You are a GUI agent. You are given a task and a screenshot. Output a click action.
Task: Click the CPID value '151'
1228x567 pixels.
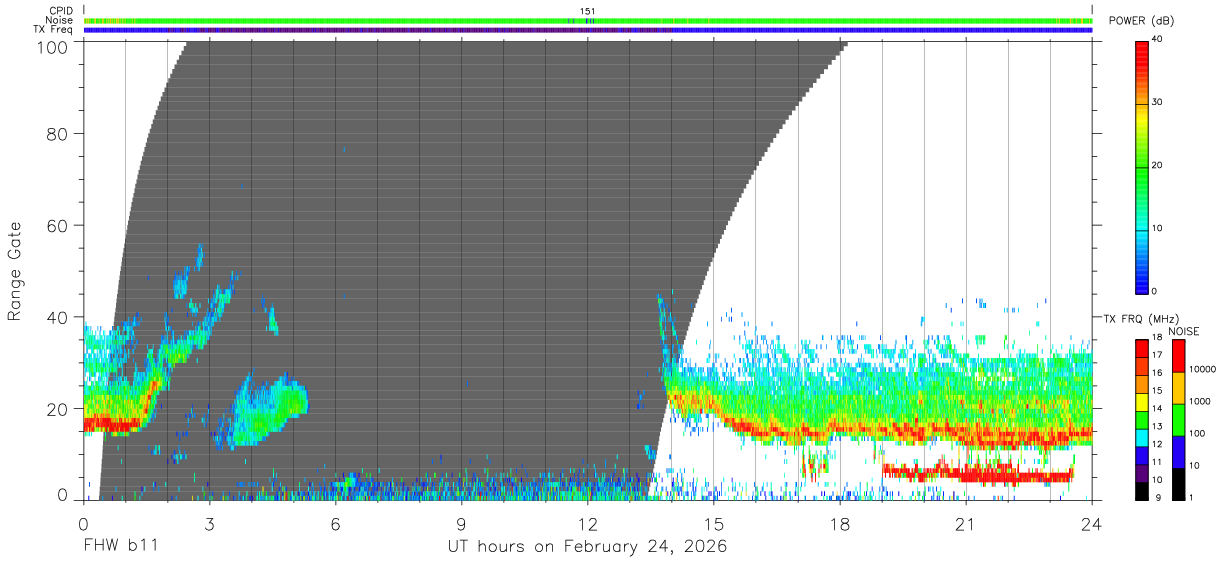click(x=588, y=11)
